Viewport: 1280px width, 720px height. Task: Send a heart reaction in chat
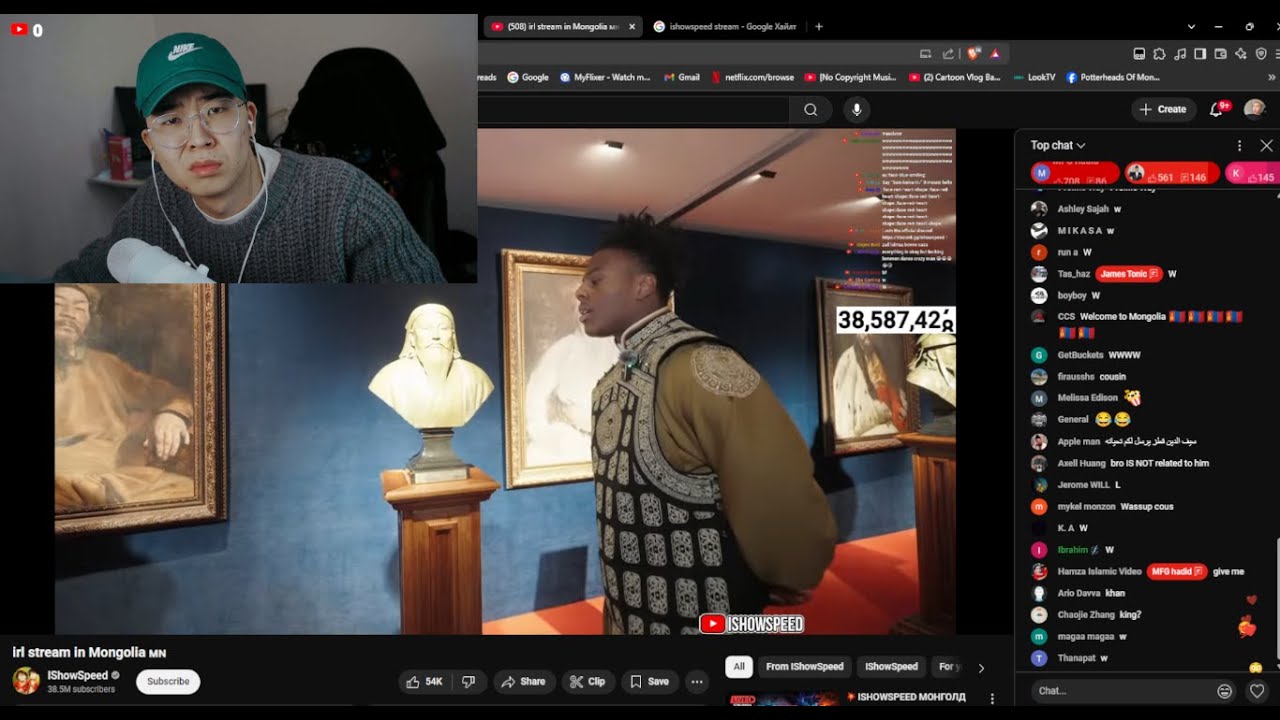point(1258,691)
